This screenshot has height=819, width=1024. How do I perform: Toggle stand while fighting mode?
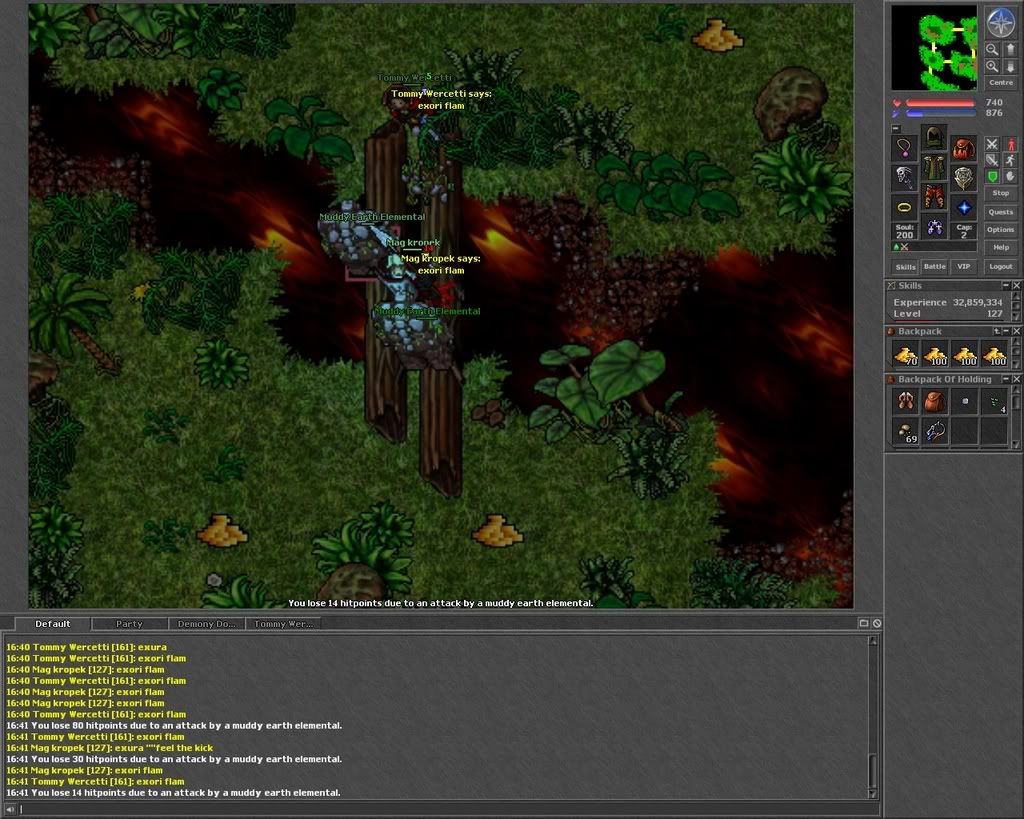(x=1010, y=144)
